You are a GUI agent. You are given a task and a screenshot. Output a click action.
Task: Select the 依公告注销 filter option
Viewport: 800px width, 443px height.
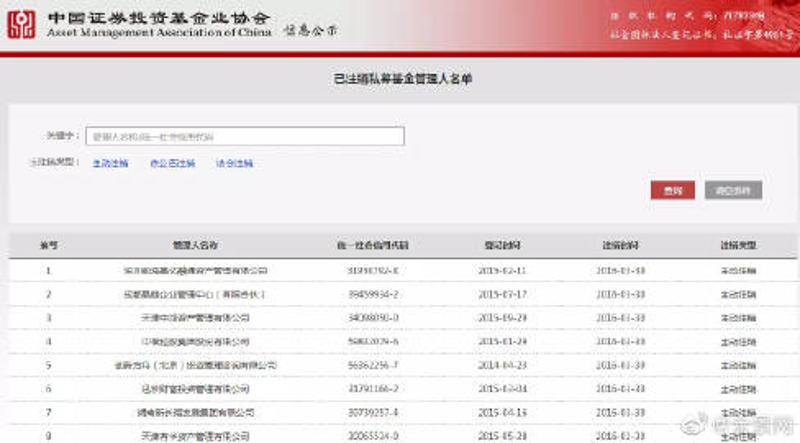(x=172, y=163)
